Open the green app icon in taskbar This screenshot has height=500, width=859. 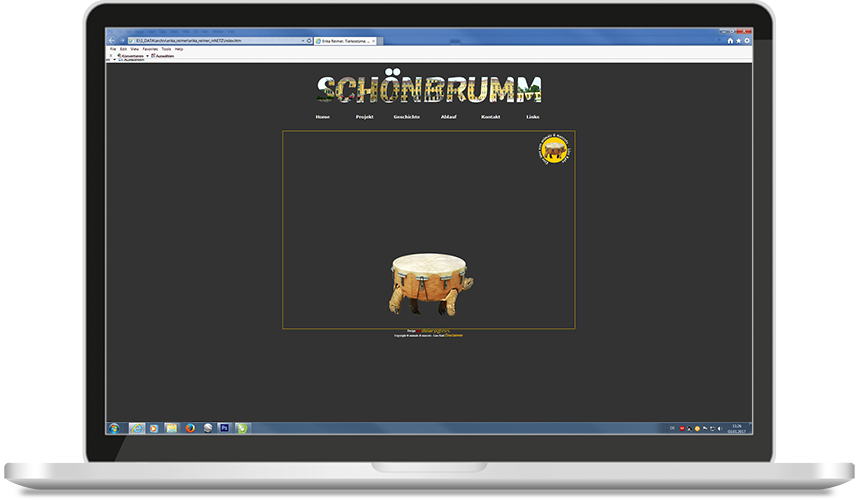pos(242,428)
